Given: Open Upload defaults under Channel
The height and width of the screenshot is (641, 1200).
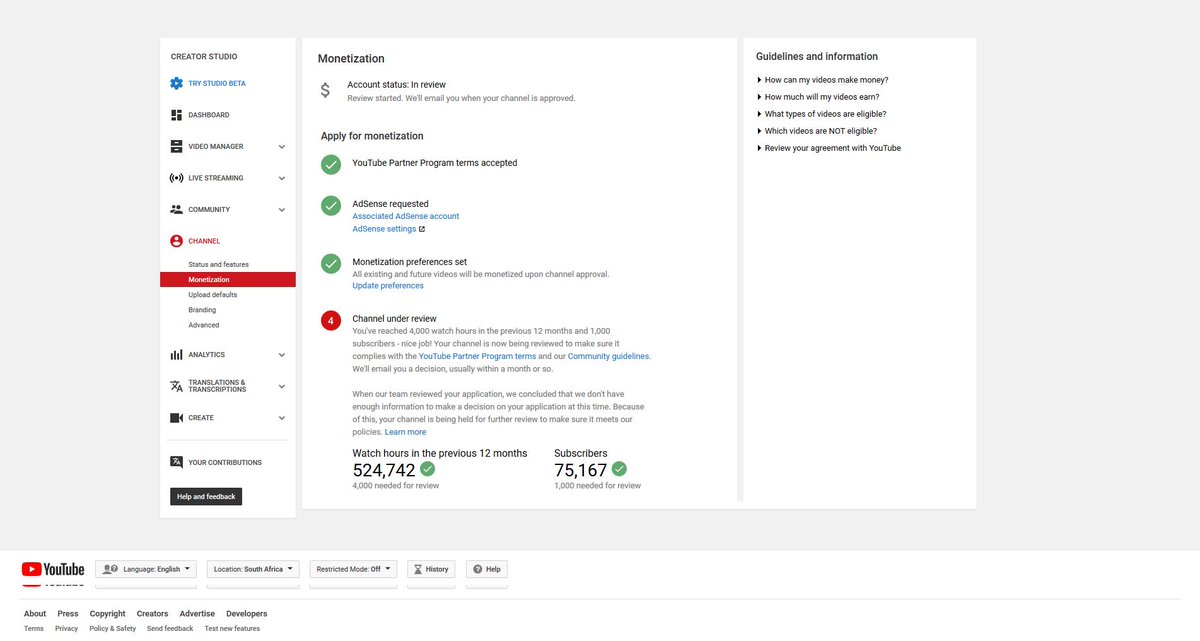Looking at the screenshot, I should 213,295.
